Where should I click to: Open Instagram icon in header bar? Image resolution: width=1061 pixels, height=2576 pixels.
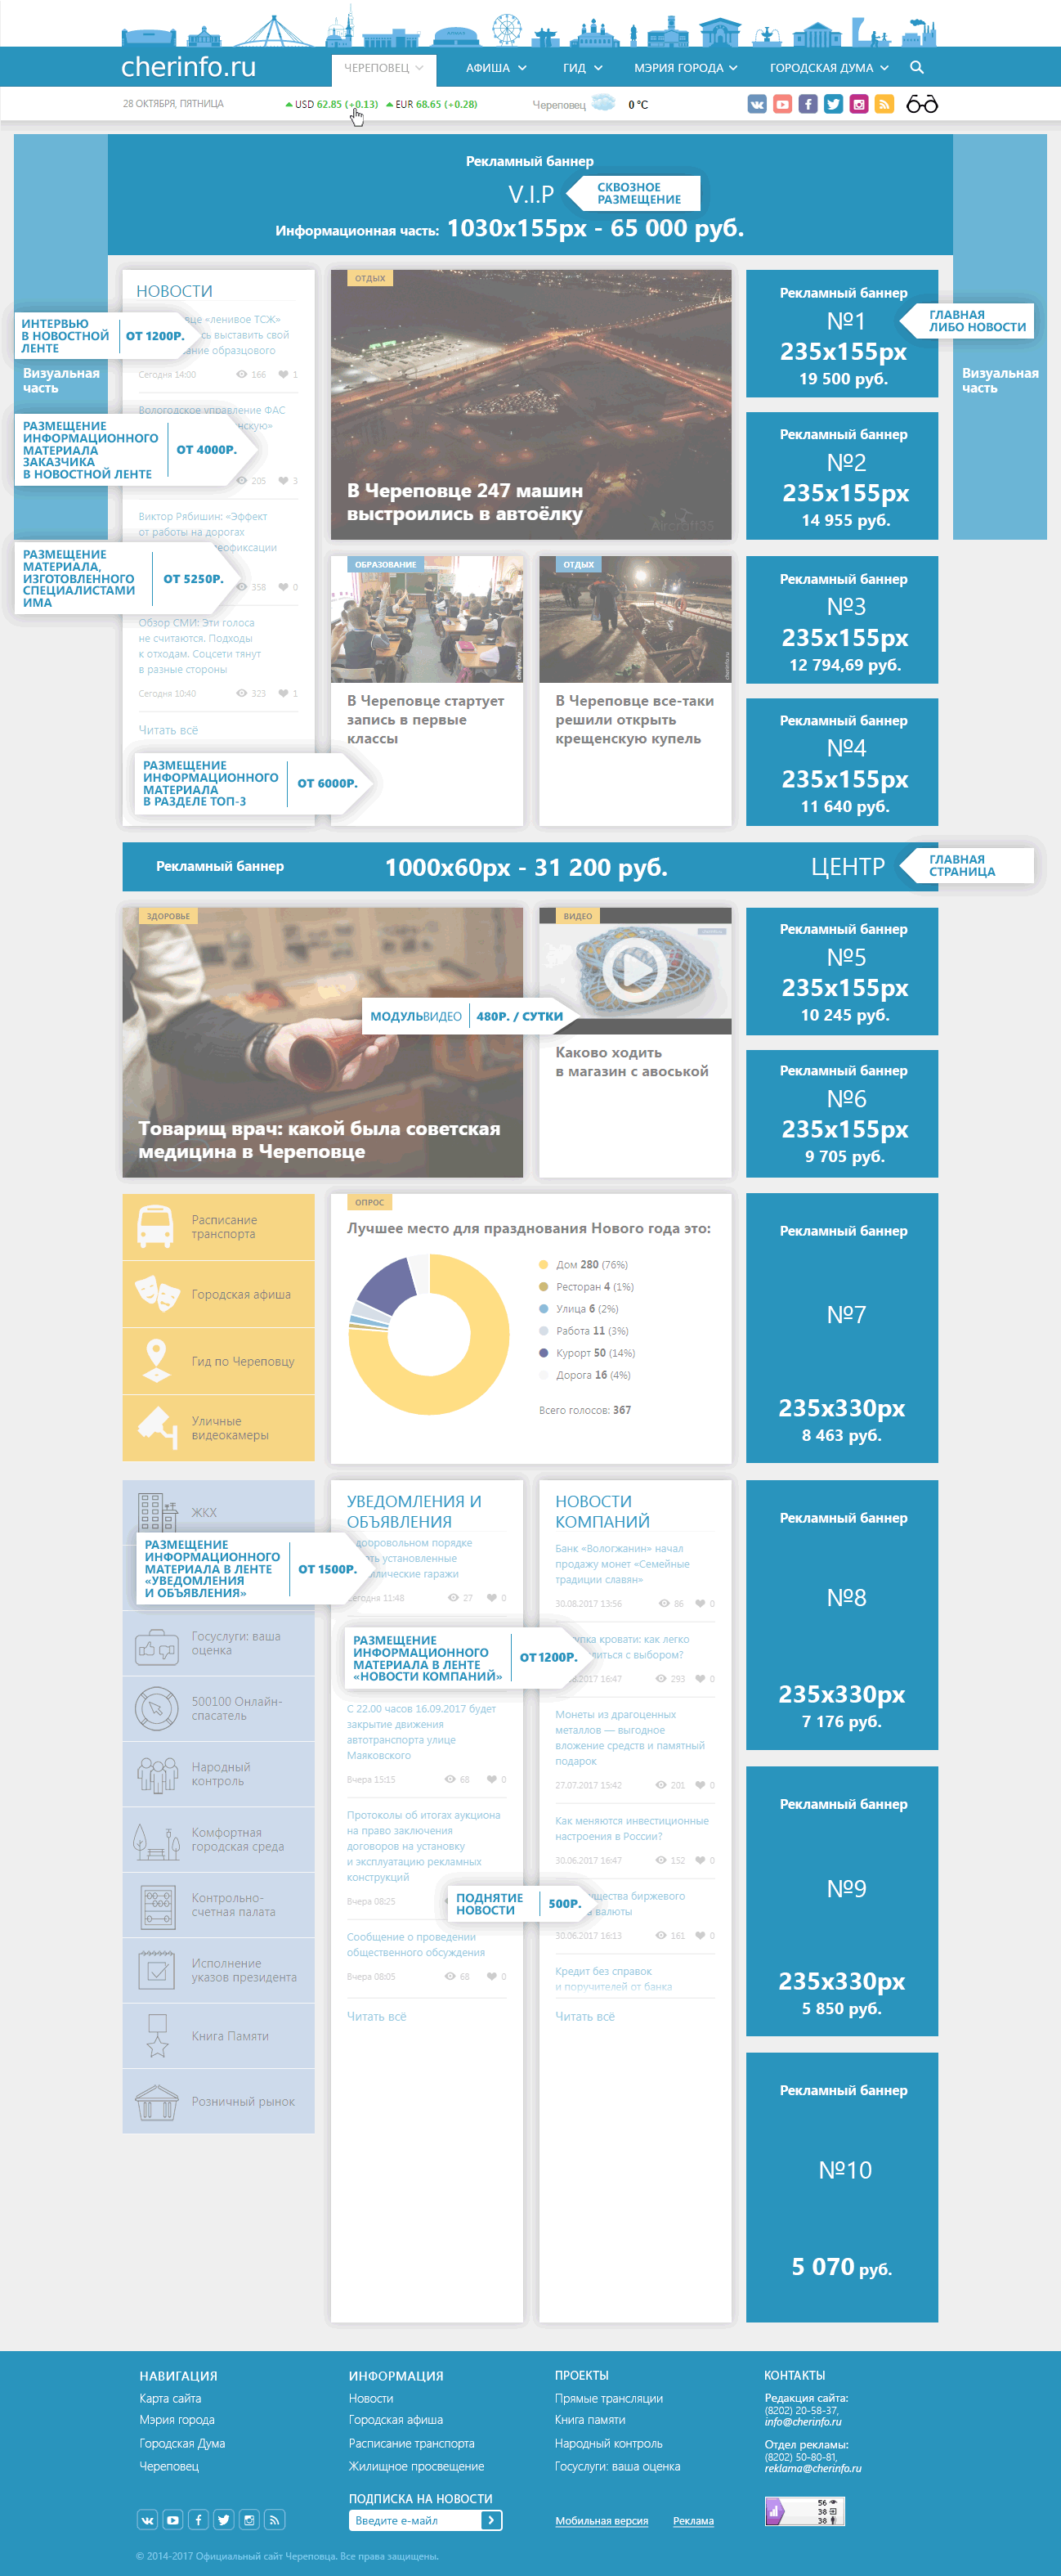coord(859,104)
